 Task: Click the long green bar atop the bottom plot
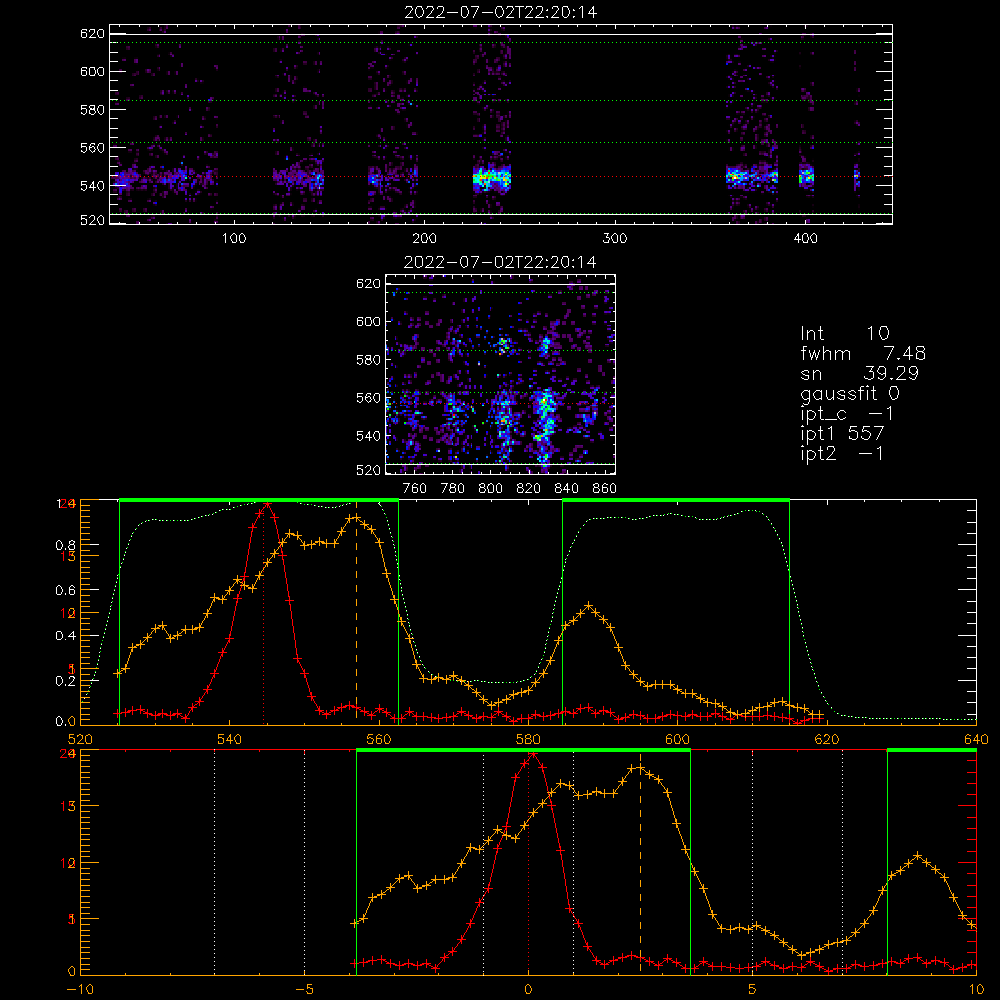tap(523, 750)
